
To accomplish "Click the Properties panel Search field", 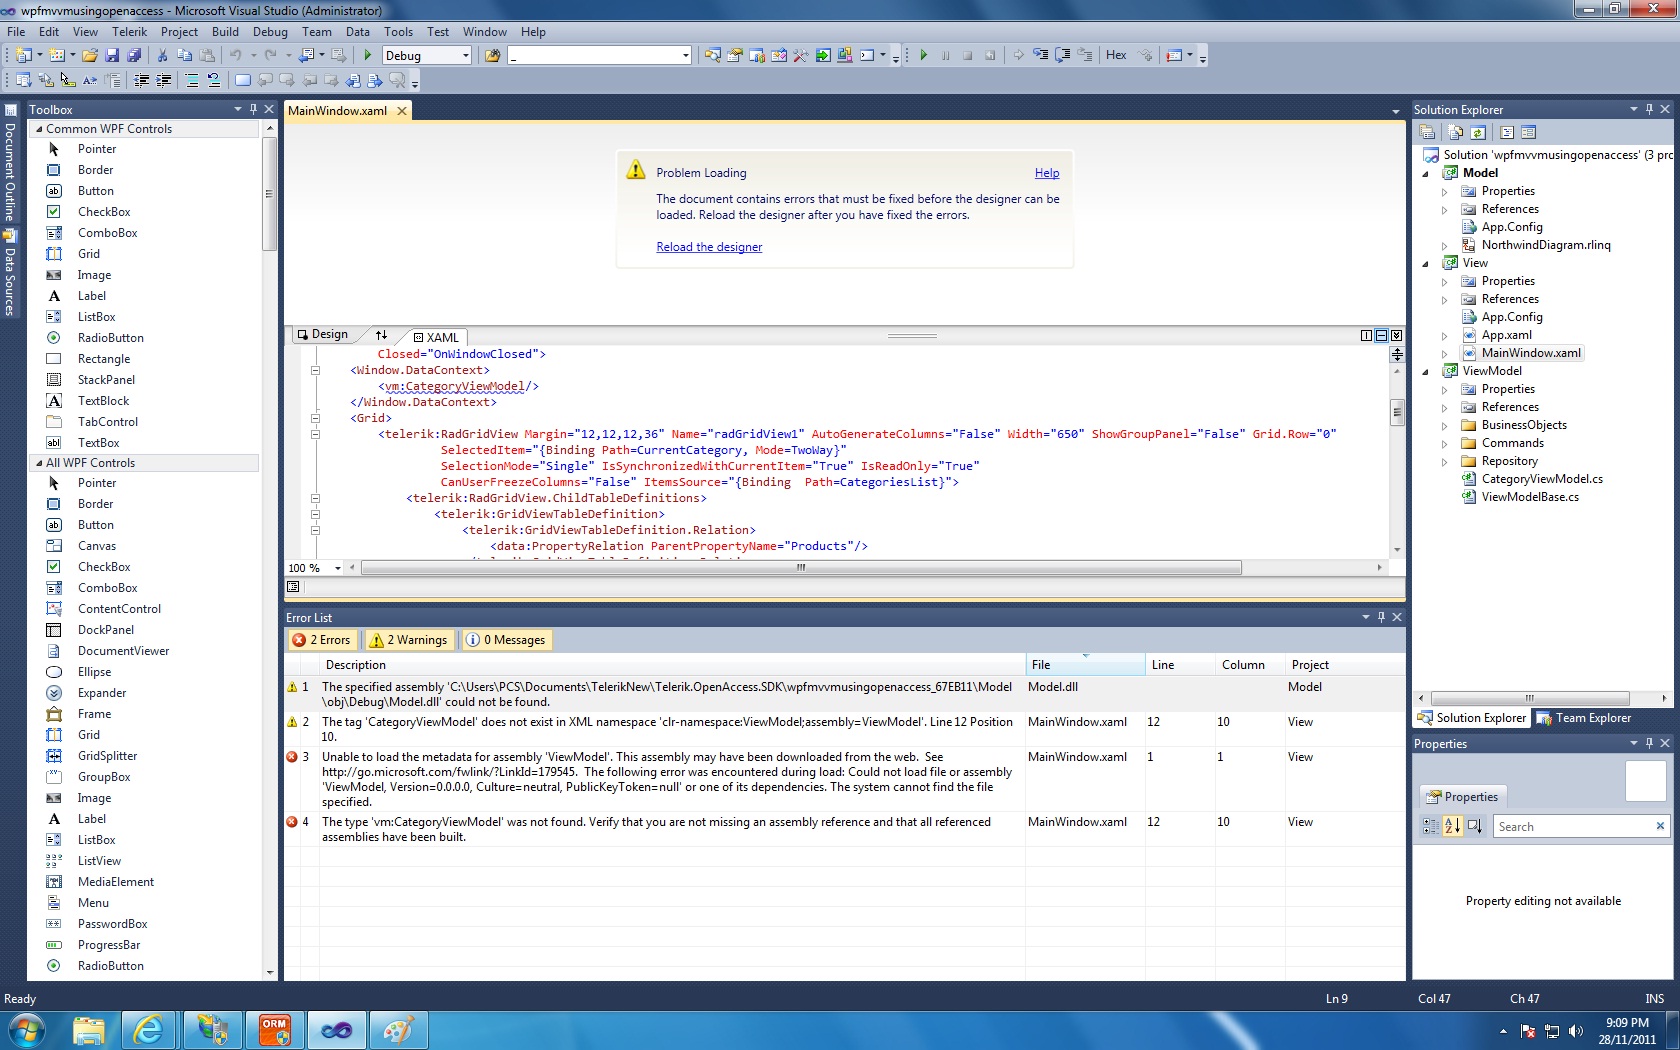I will click(1572, 827).
